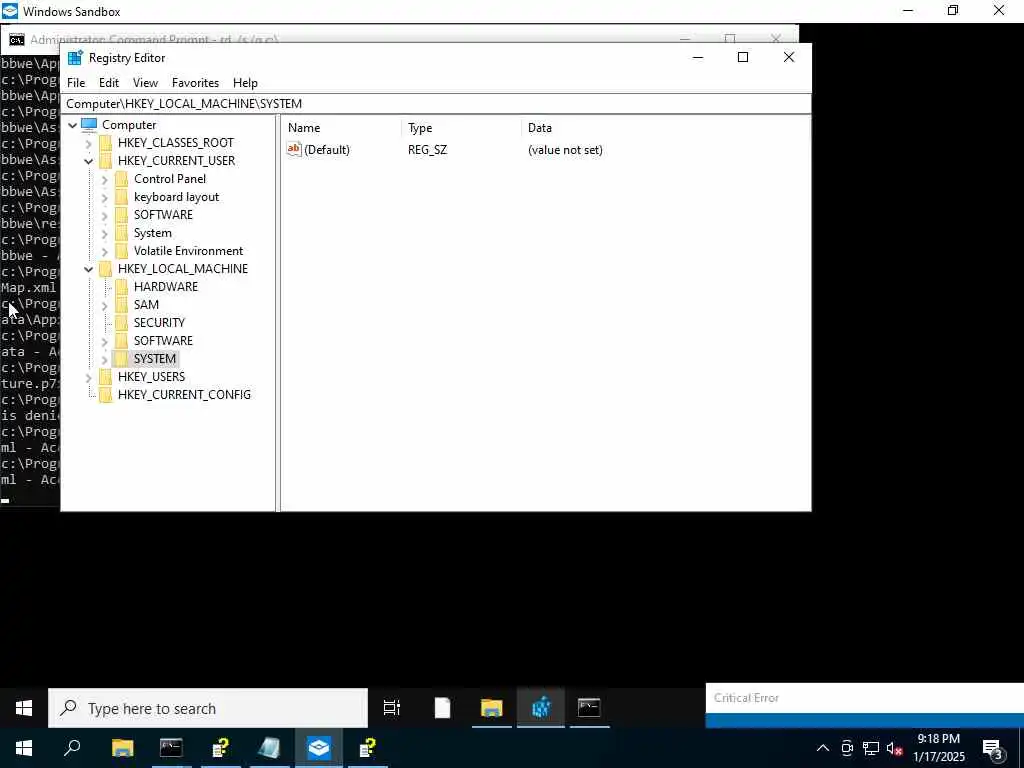Open the Help menu in Registry Editor
The width and height of the screenshot is (1024, 768).
245,83
